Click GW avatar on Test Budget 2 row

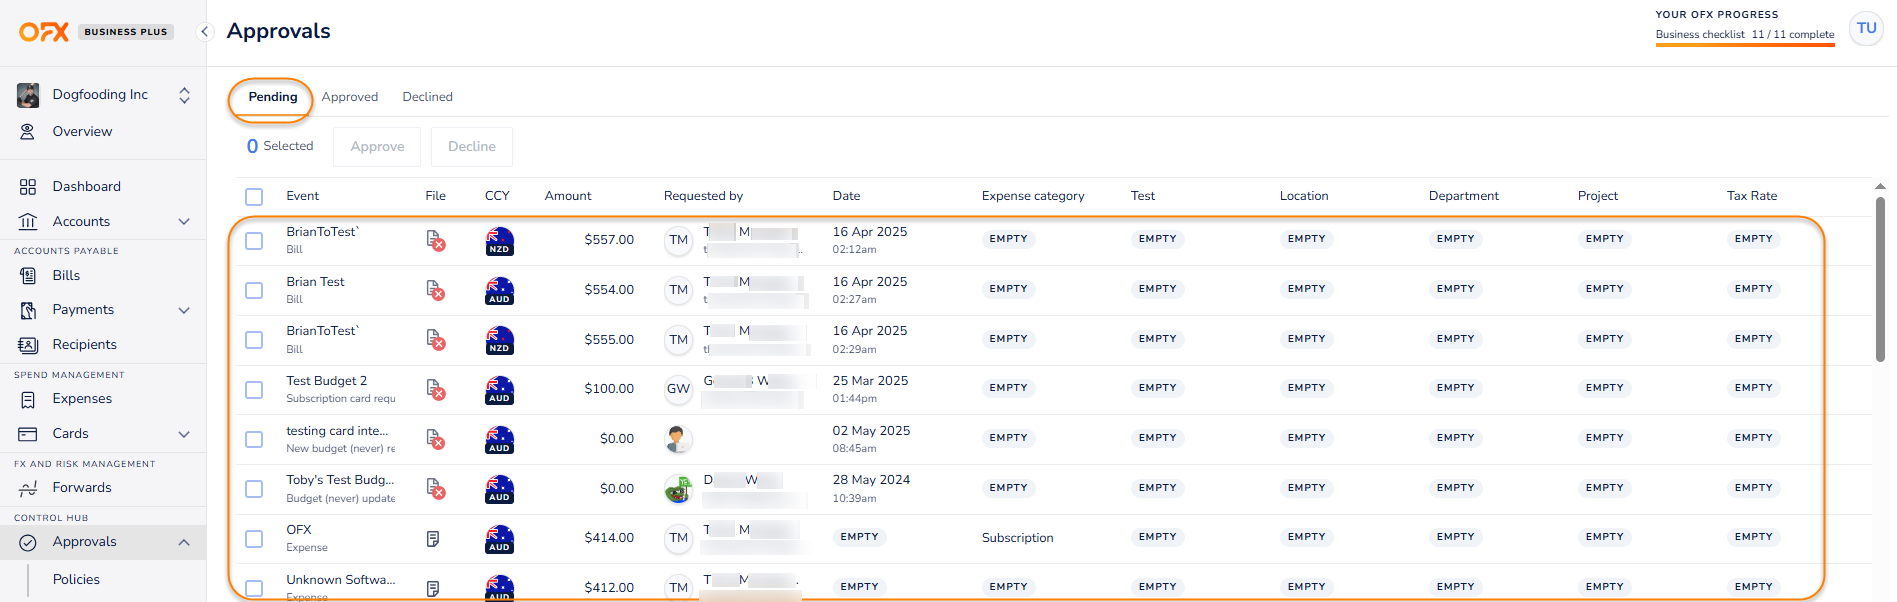[x=678, y=389]
